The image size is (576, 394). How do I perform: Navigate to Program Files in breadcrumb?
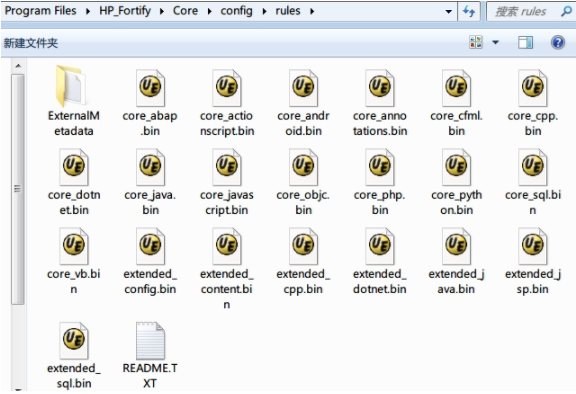pyautogui.click(x=40, y=11)
